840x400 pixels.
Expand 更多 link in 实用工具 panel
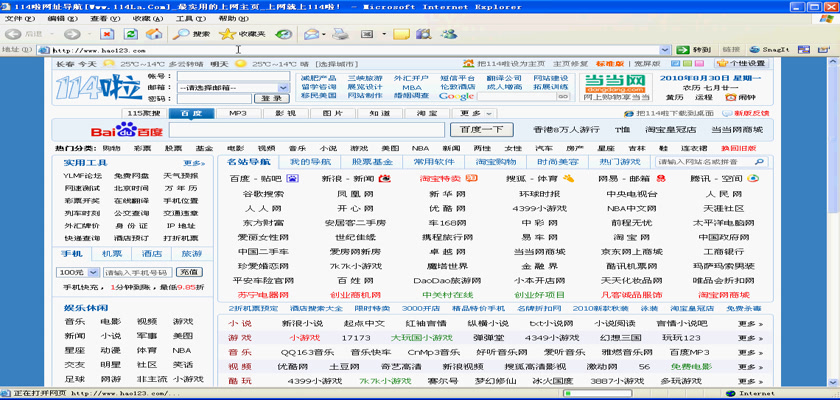193,163
